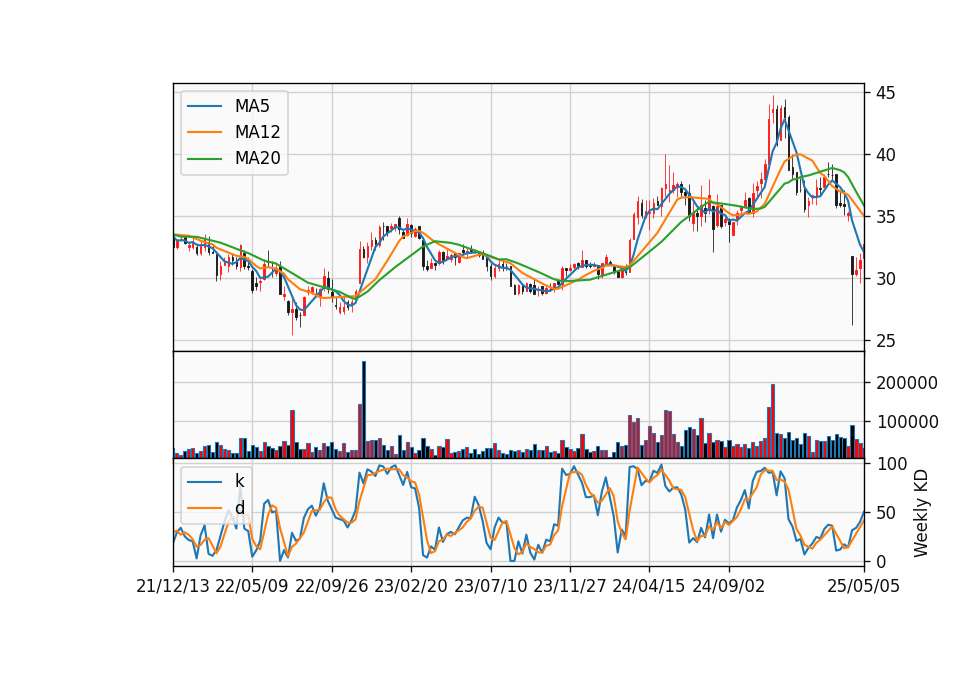
Task: Click the orange MA12 legend line sample
Action: click(204, 132)
